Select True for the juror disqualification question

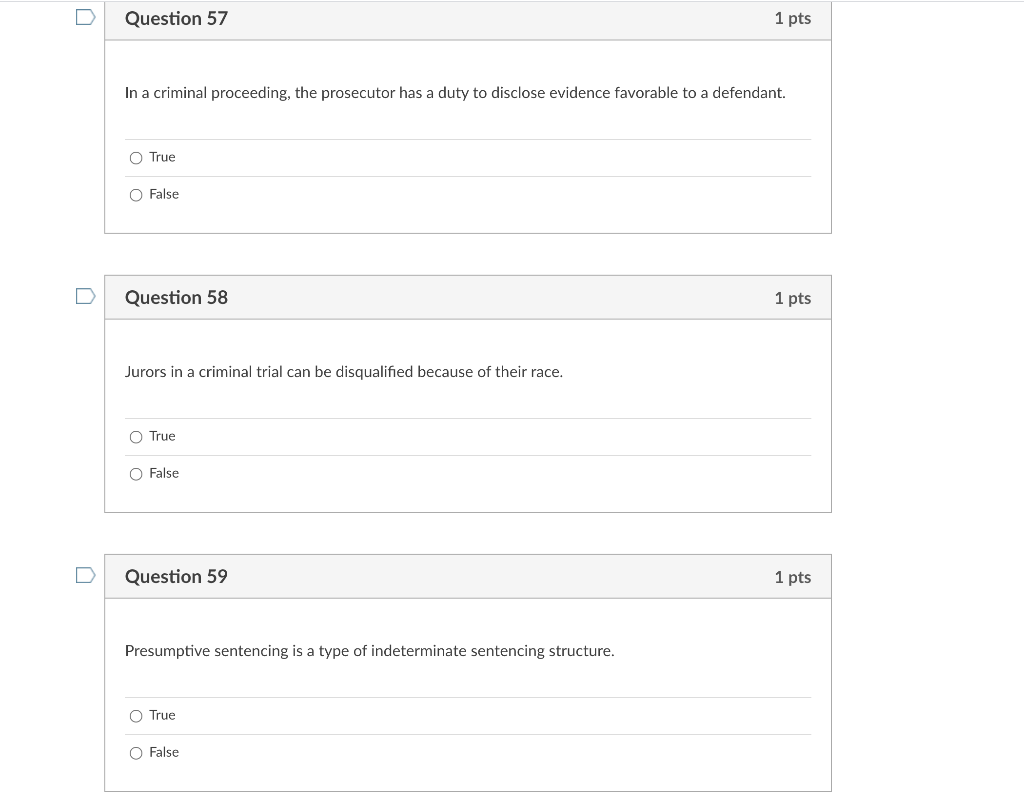pos(136,436)
